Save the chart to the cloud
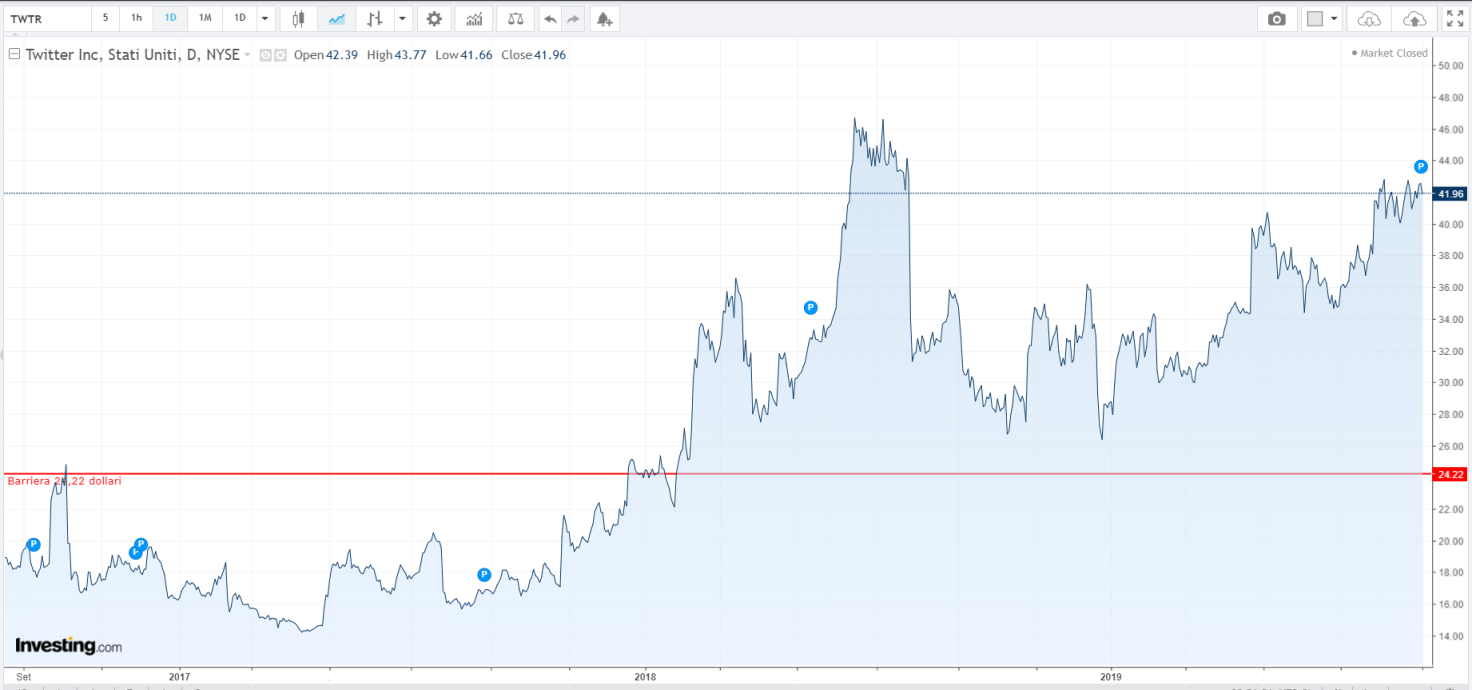 (x=1415, y=18)
